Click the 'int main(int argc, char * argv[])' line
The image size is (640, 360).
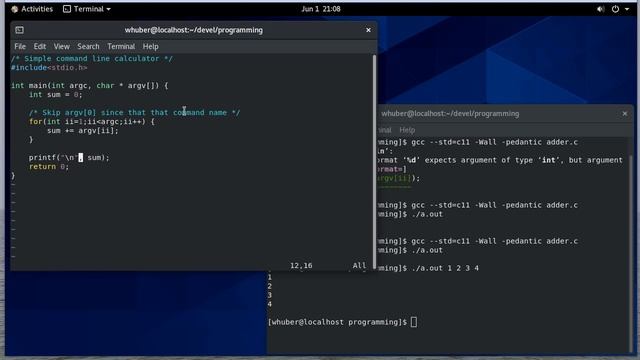point(89,86)
